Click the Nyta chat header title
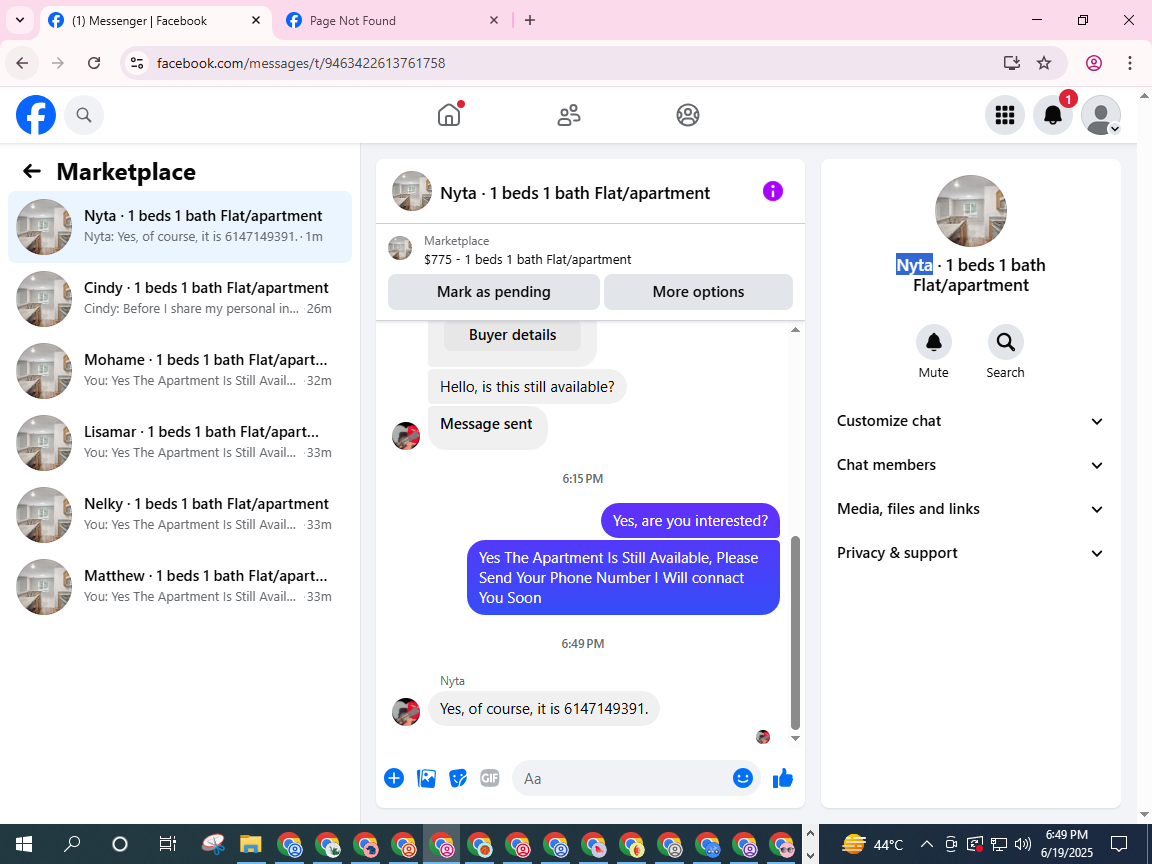The image size is (1152, 864). [x=575, y=193]
